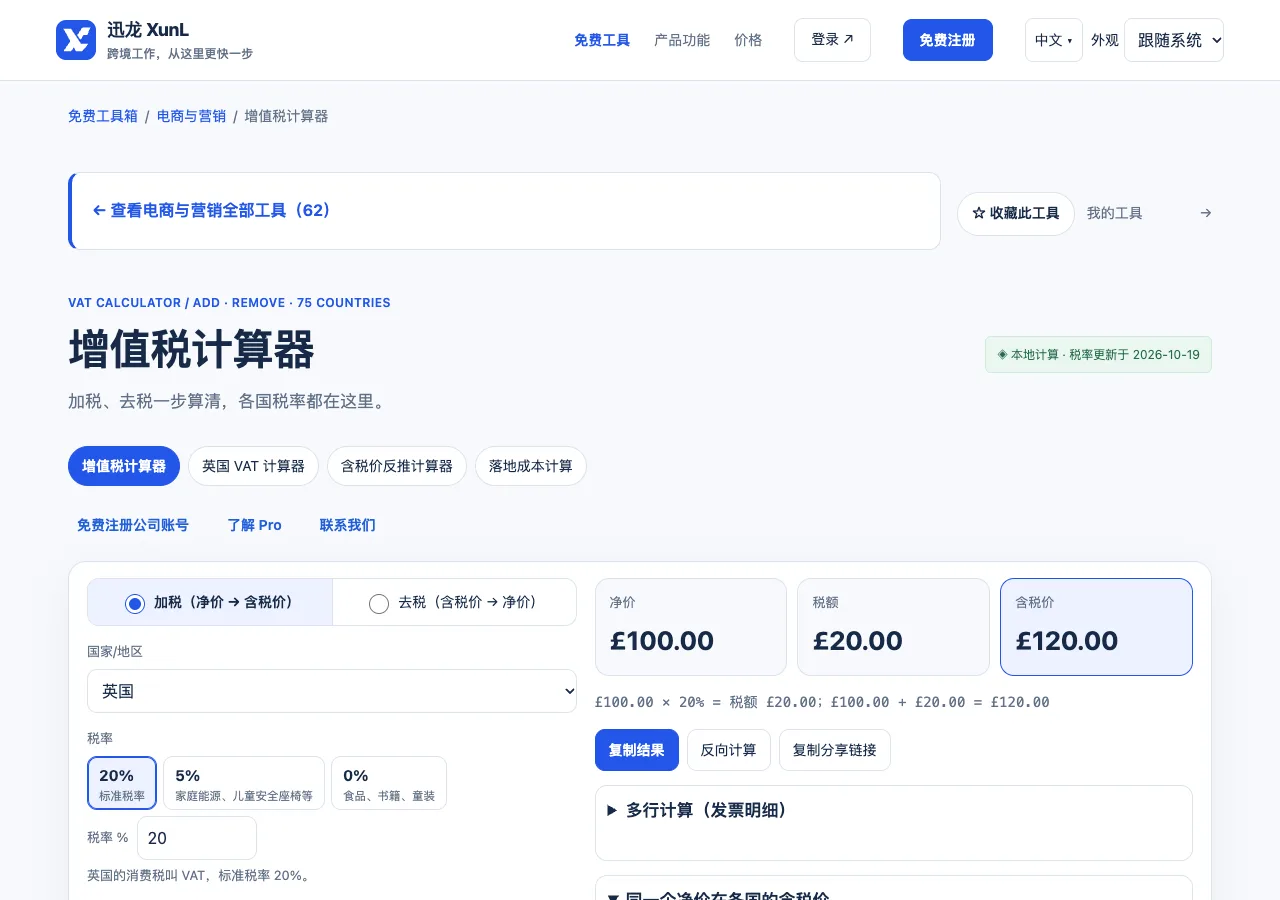The image size is (1280, 900).
Task: Switch to the 含税价反推计算器 tab
Action: pyautogui.click(x=397, y=466)
